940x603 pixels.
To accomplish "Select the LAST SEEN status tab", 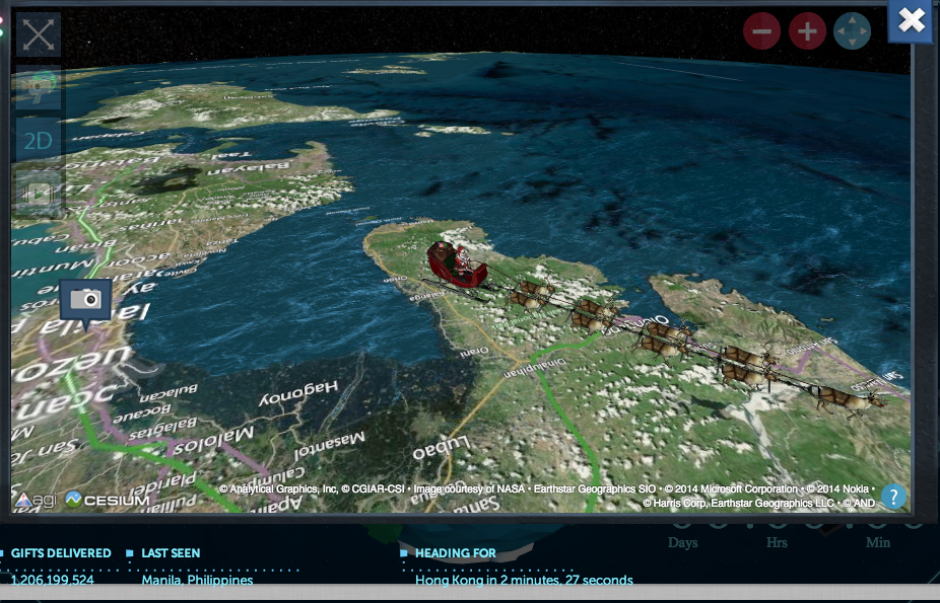I will 172,553.
